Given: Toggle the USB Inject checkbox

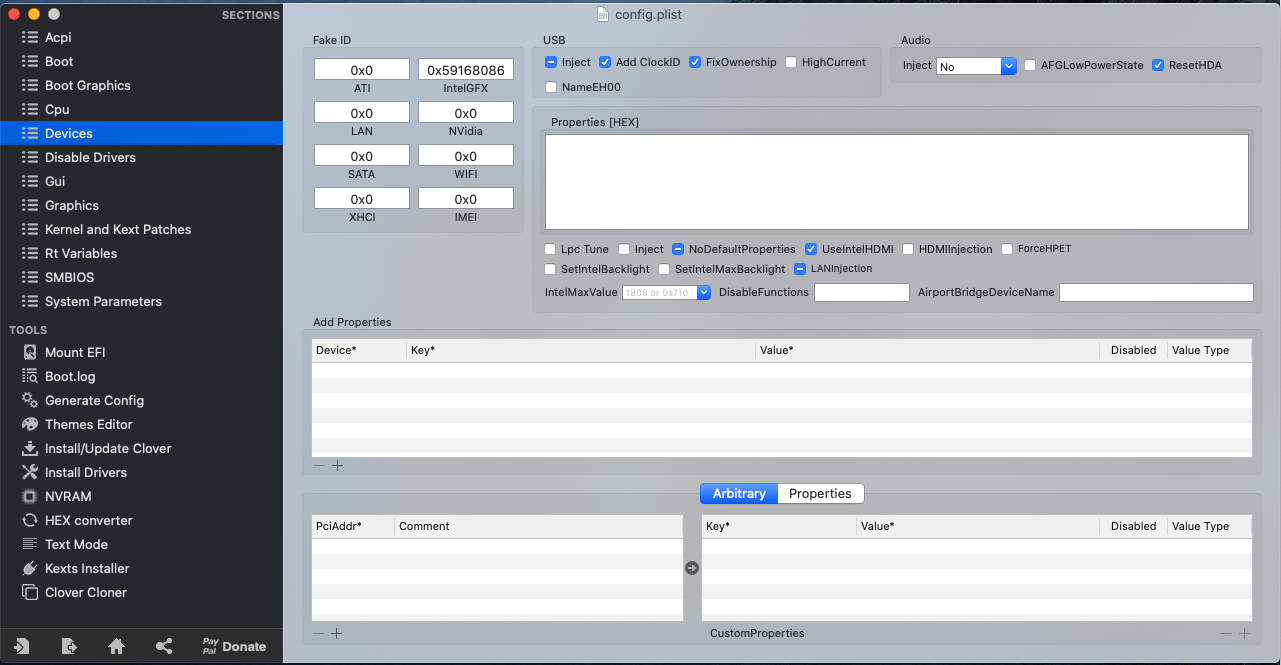Looking at the screenshot, I should (x=551, y=62).
